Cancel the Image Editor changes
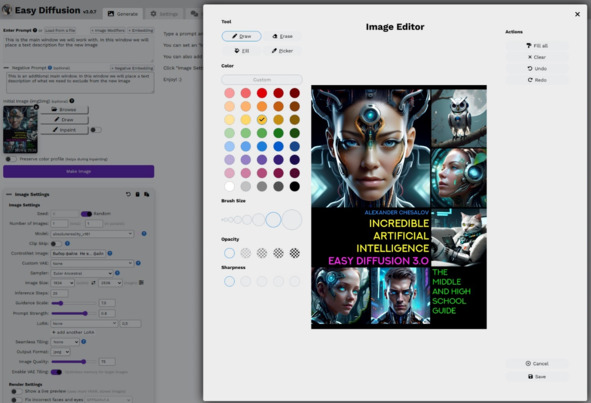 coord(537,363)
